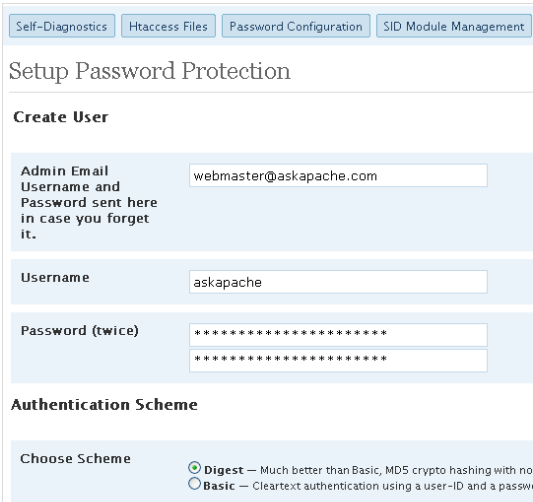Viewport: 533px width, 502px height.
Task: Click the Password (twice) label
Action: (80, 330)
